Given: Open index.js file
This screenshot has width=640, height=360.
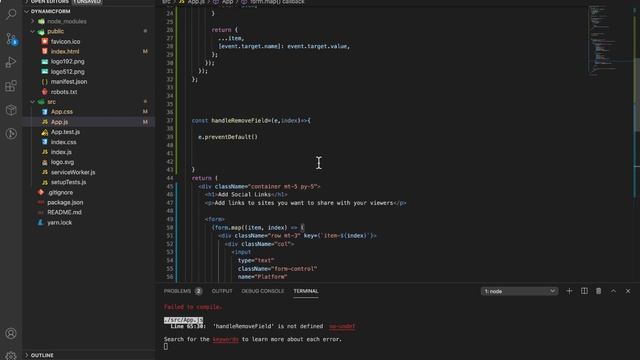Looking at the screenshot, I should 61,152.
